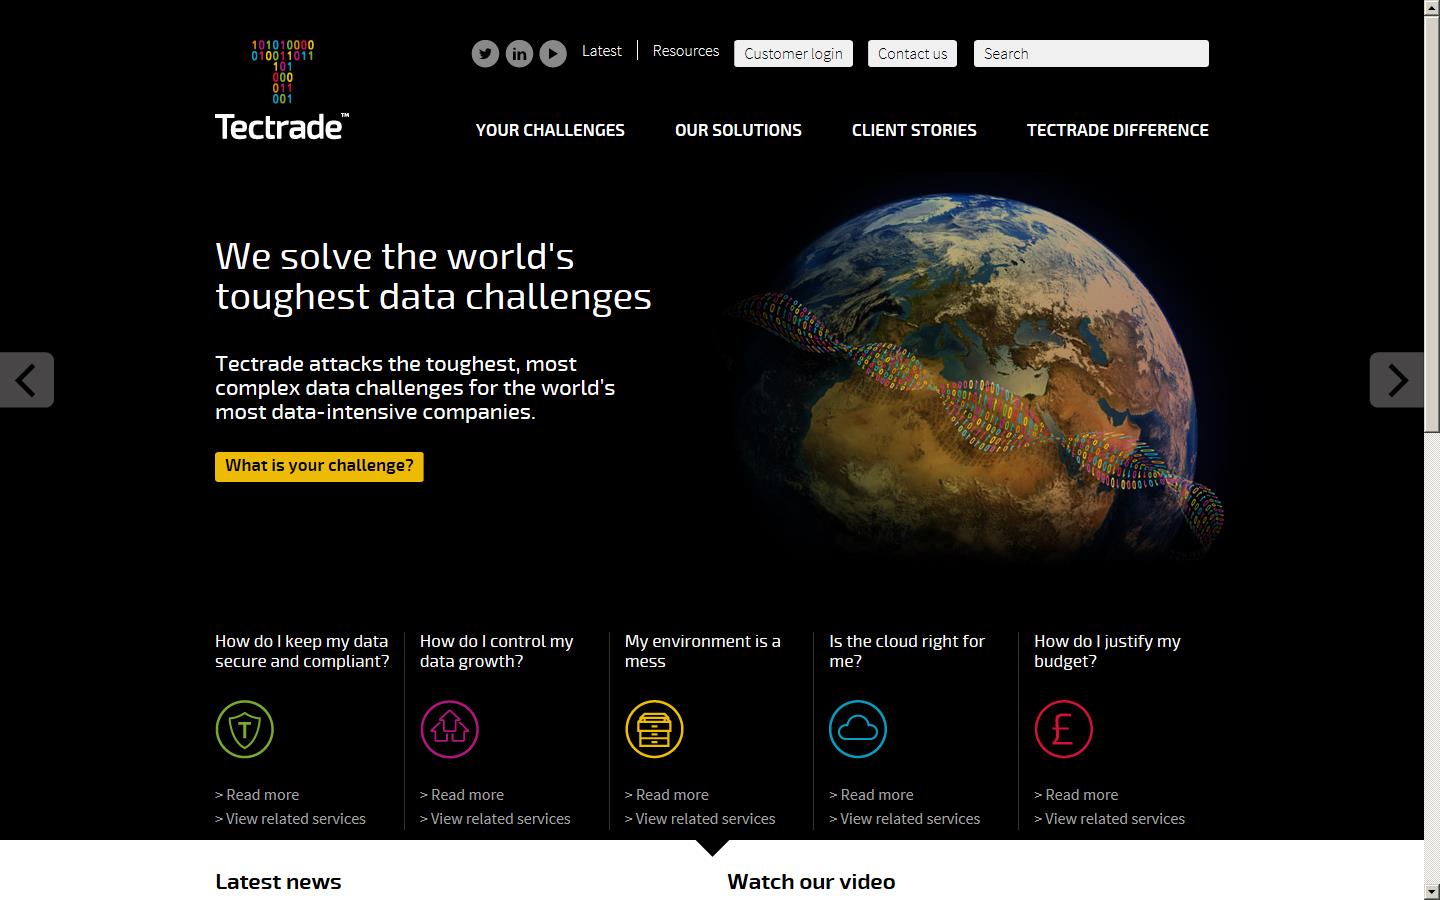The width and height of the screenshot is (1440, 900).
Task: Open the Latest link in header
Action: point(602,51)
